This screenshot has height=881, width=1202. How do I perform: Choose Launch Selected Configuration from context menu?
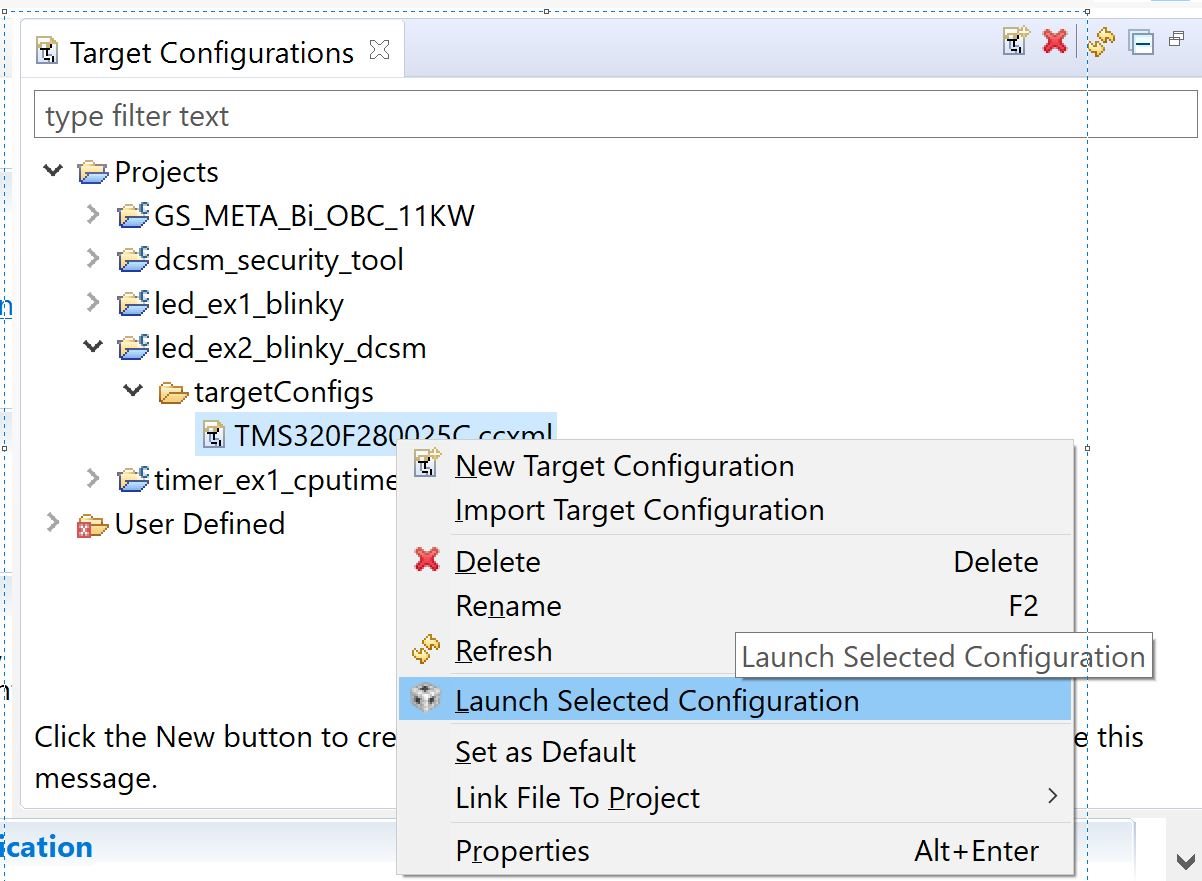coord(656,701)
